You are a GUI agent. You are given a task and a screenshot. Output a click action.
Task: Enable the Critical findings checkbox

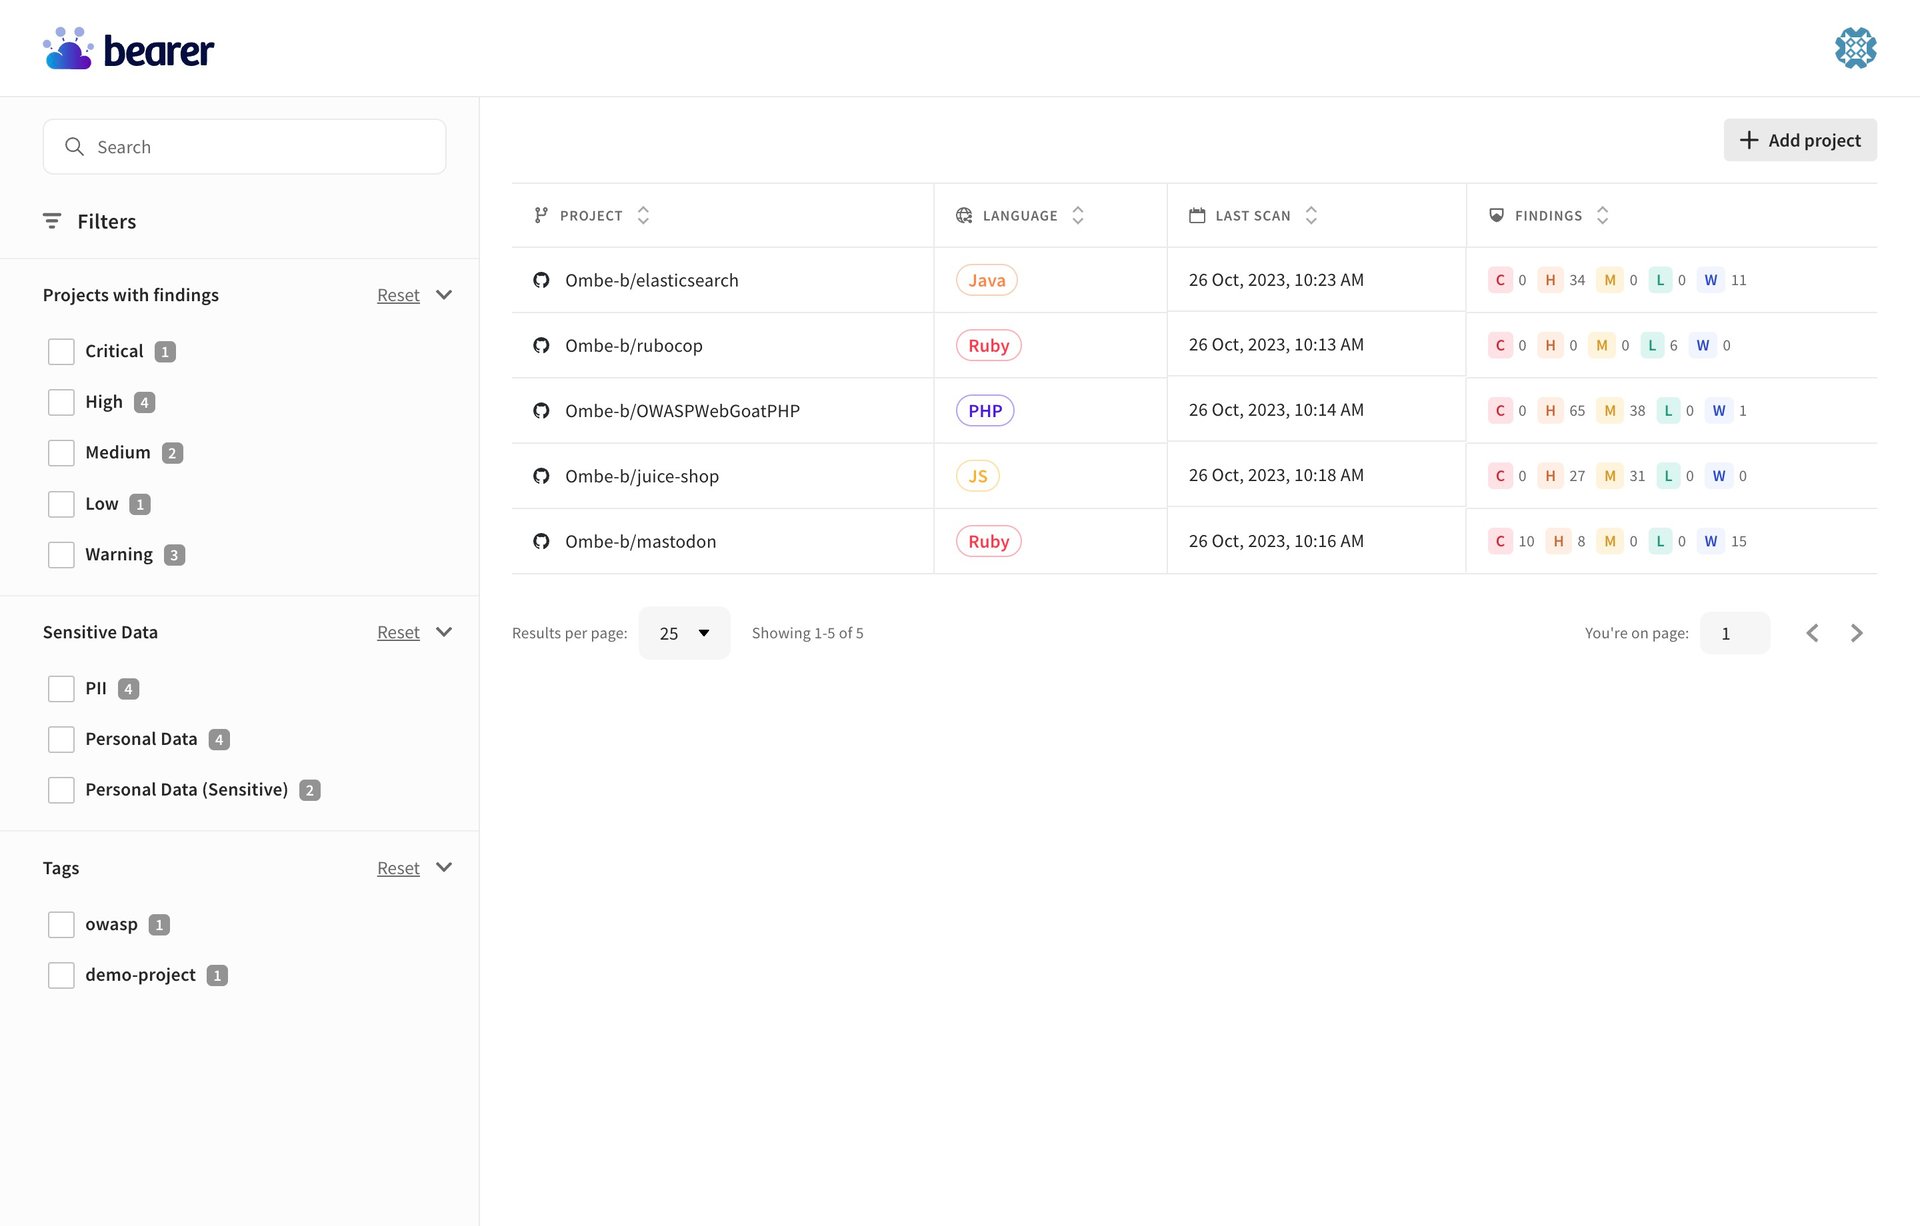(x=61, y=352)
